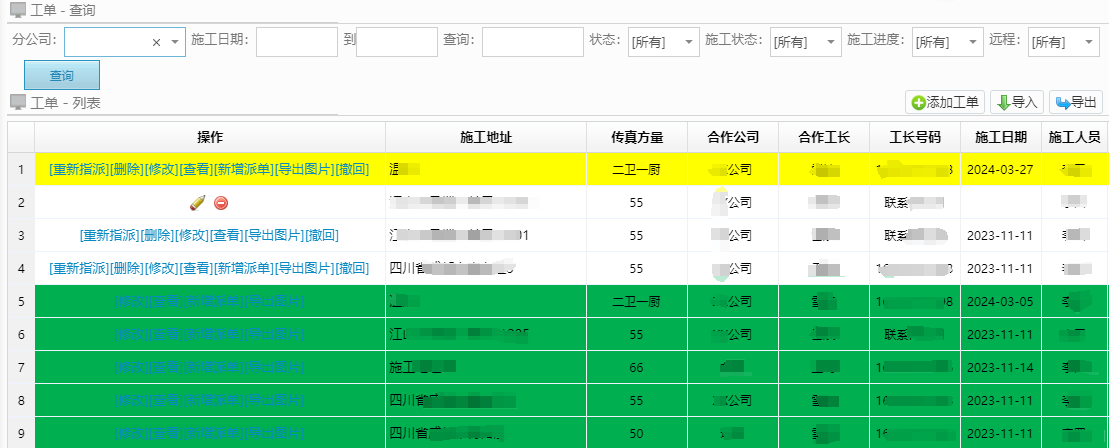Screen dimensions: 1109x448
Task: Click the pencil edit icon in row 2
Action: click(197, 203)
